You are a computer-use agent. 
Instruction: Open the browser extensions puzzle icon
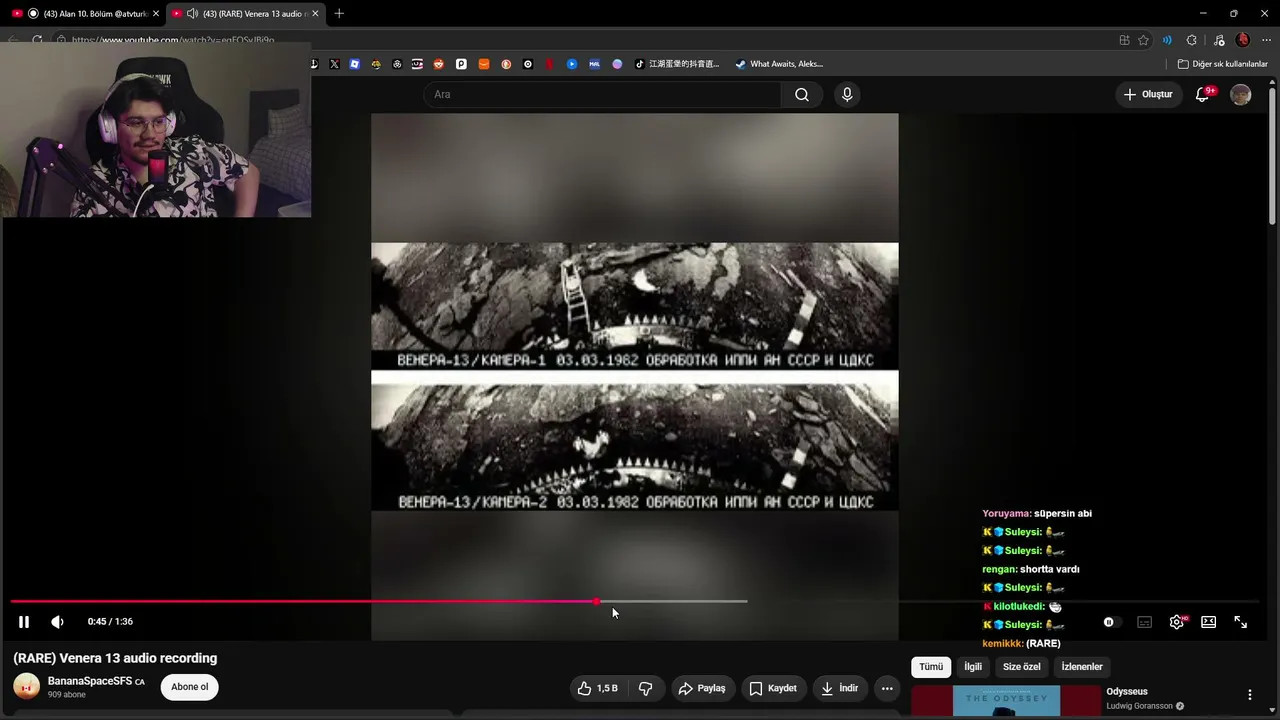[1191, 40]
